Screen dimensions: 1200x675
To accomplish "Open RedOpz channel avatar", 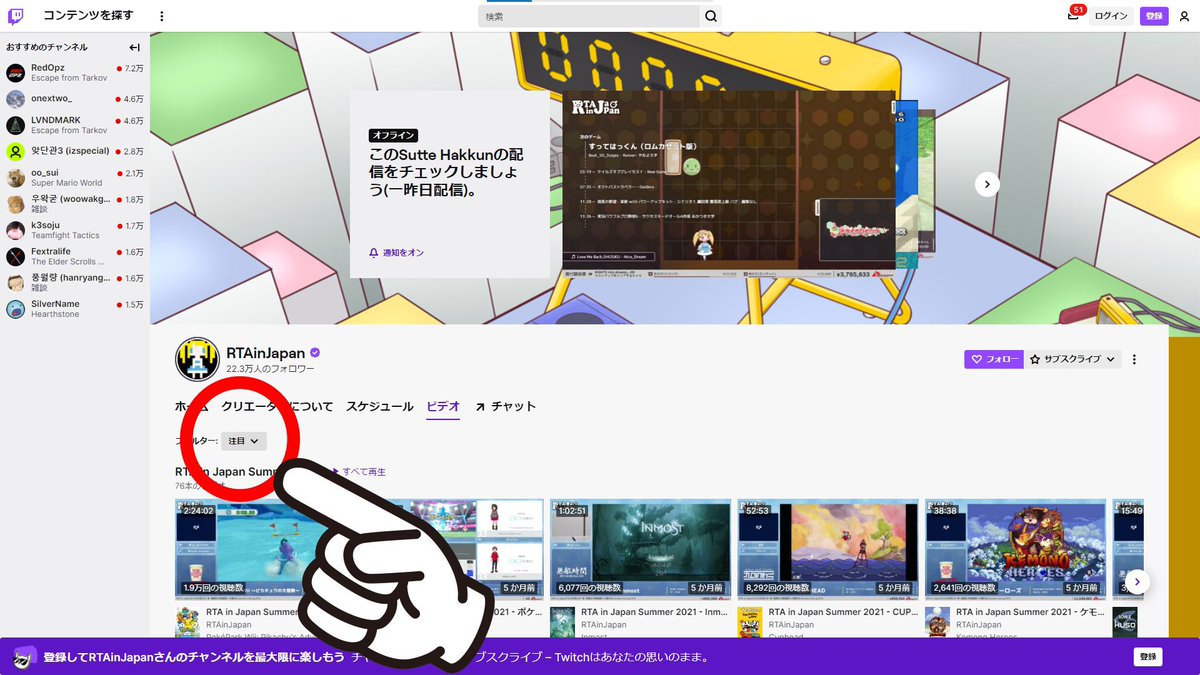I will pos(16,73).
